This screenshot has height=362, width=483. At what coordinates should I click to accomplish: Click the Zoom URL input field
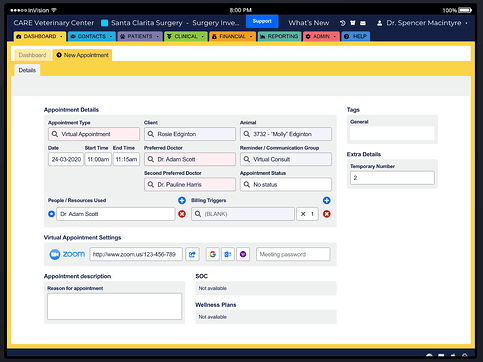tap(136, 254)
